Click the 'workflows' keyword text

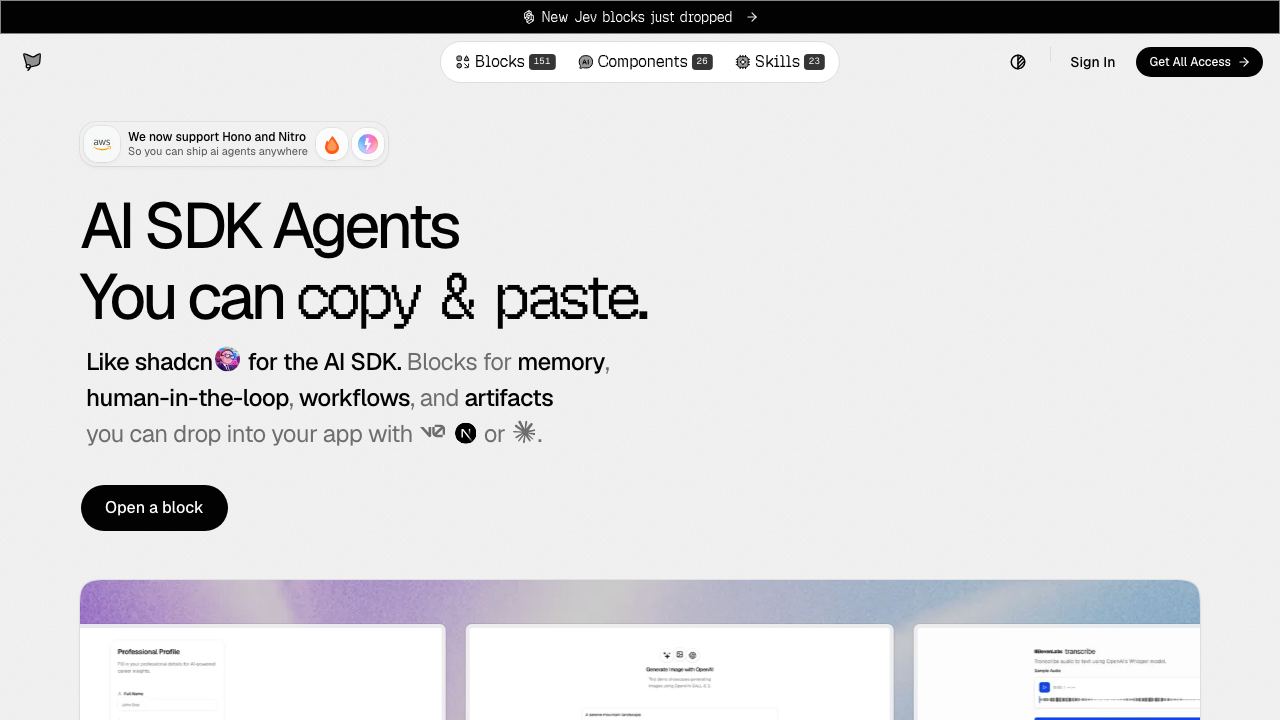[x=354, y=398]
